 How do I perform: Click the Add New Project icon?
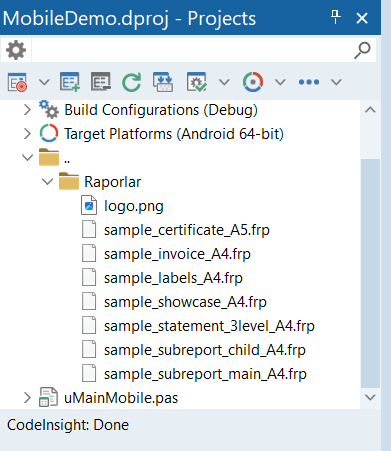tap(70, 82)
